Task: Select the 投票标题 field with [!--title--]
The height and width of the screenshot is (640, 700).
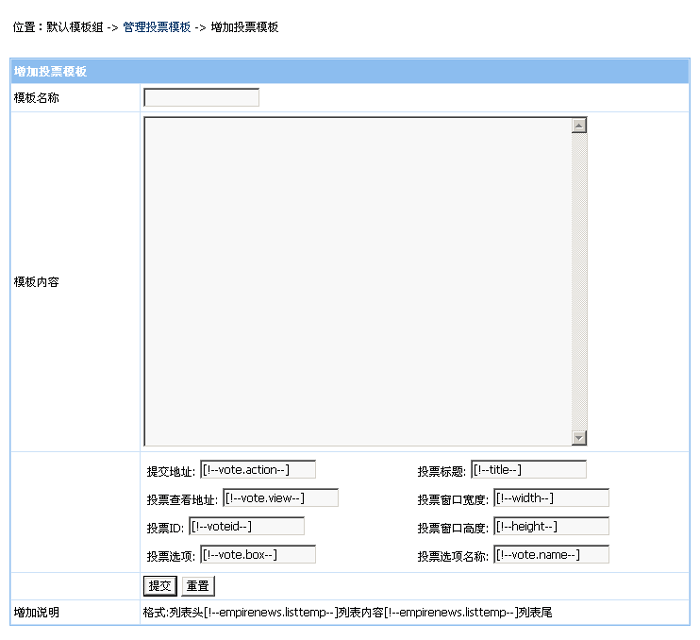Action: coord(529,470)
